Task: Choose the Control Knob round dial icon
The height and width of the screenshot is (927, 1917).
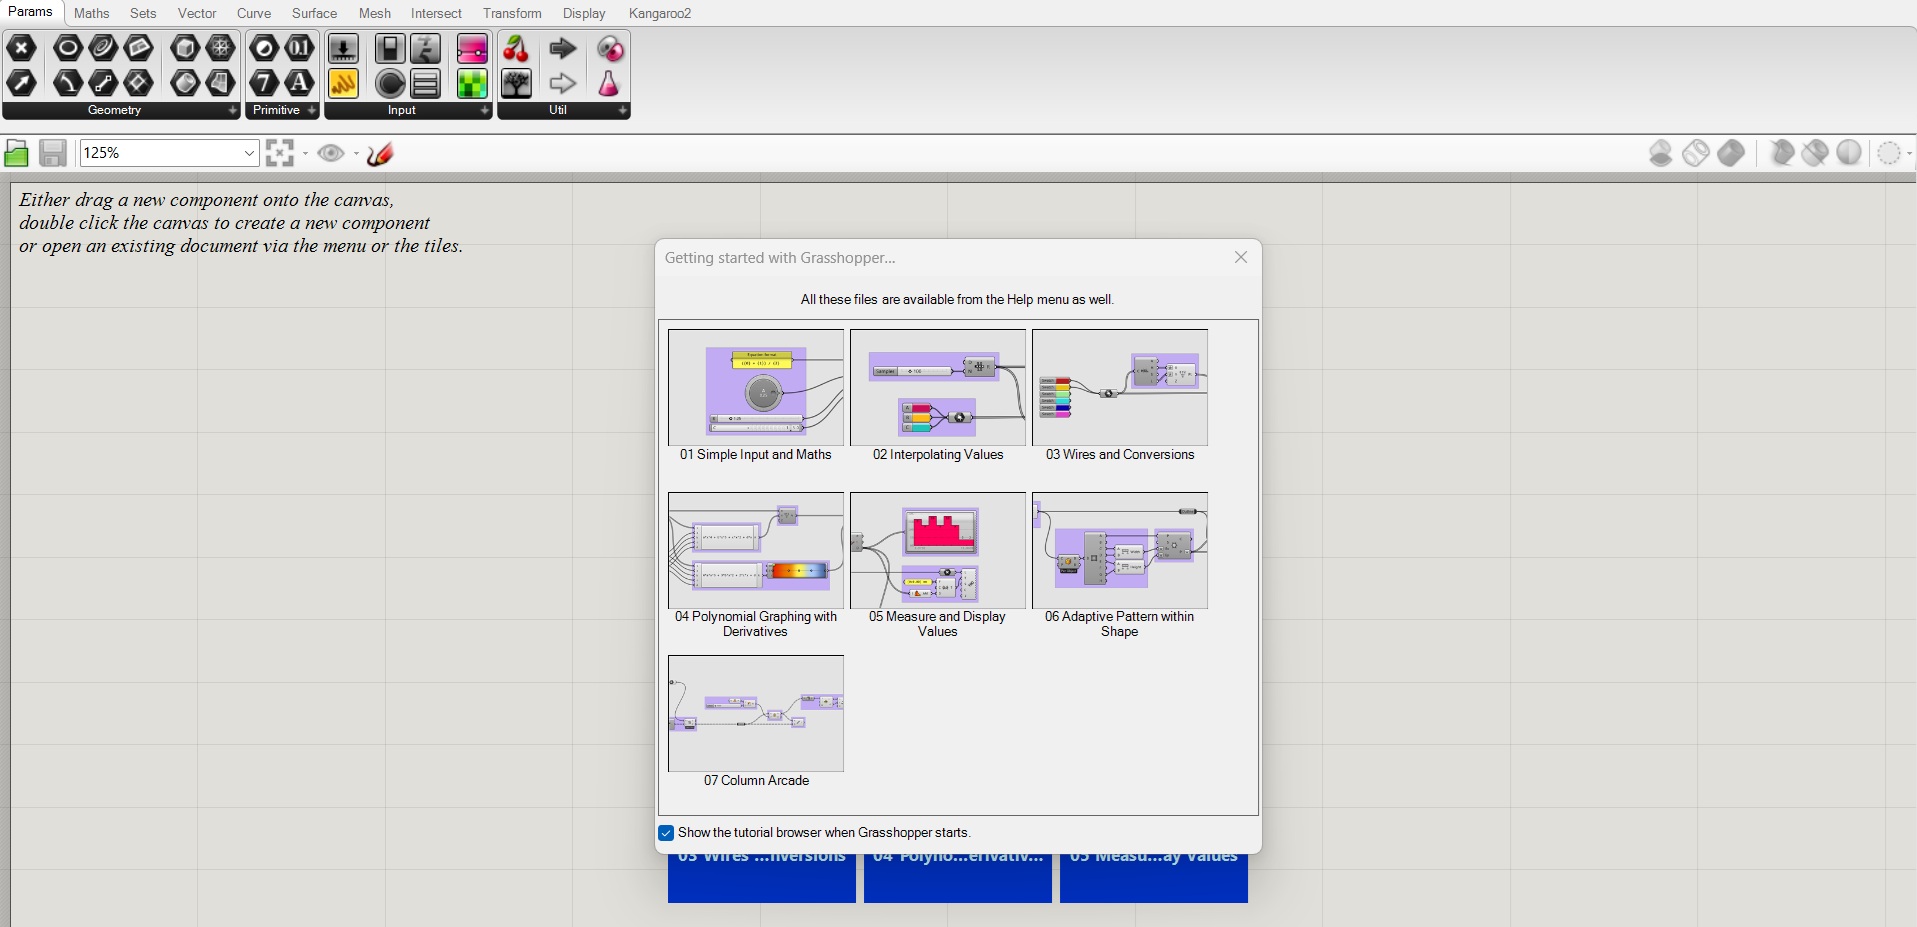Action: coord(390,84)
